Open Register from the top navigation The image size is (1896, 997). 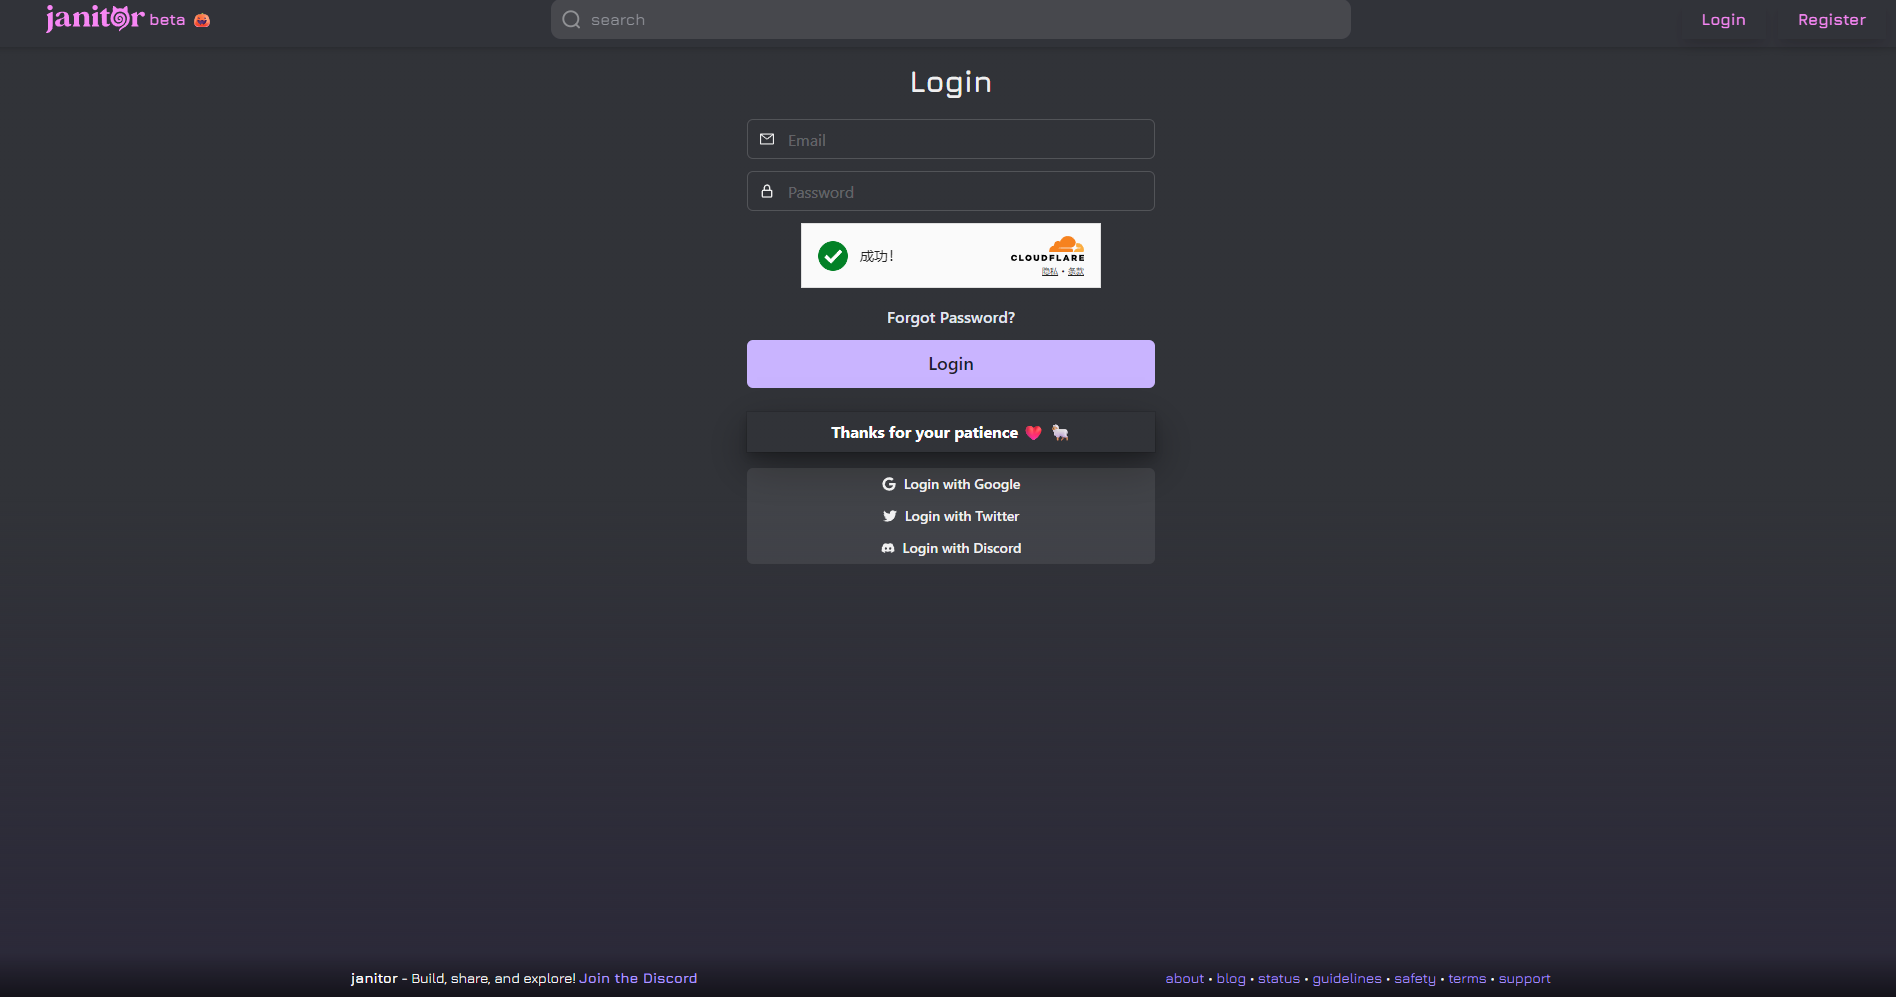point(1831,20)
